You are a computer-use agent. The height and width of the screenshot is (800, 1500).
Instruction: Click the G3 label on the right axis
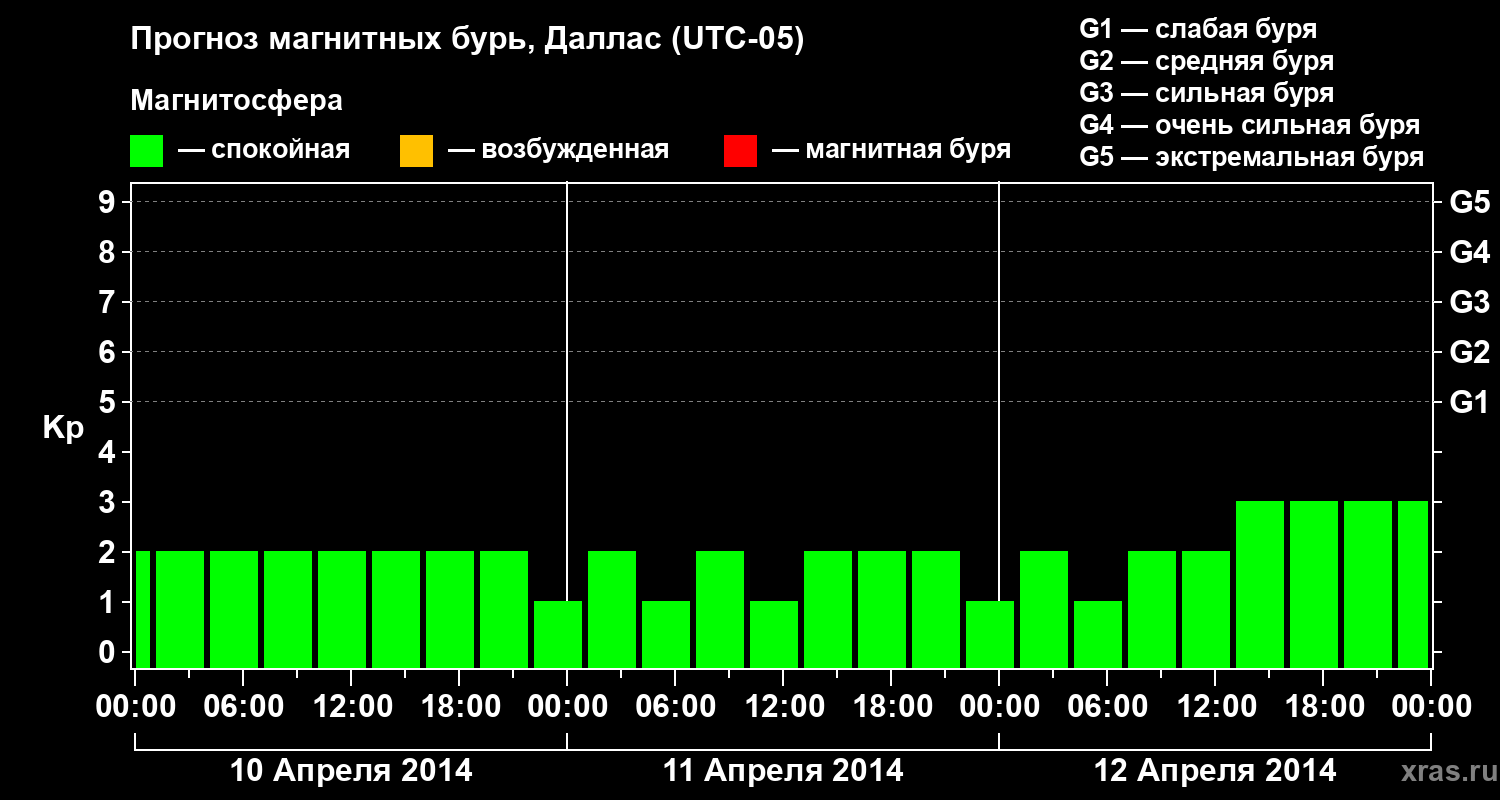1470,303
